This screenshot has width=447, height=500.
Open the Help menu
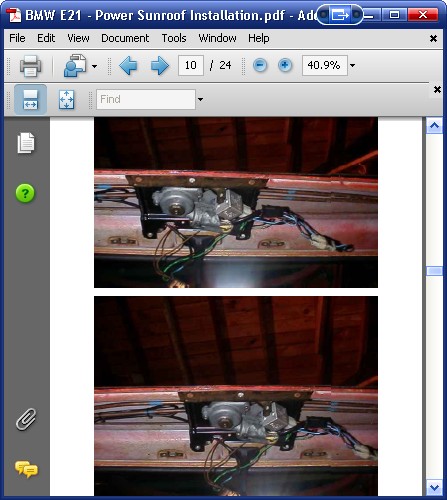pos(259,38)
